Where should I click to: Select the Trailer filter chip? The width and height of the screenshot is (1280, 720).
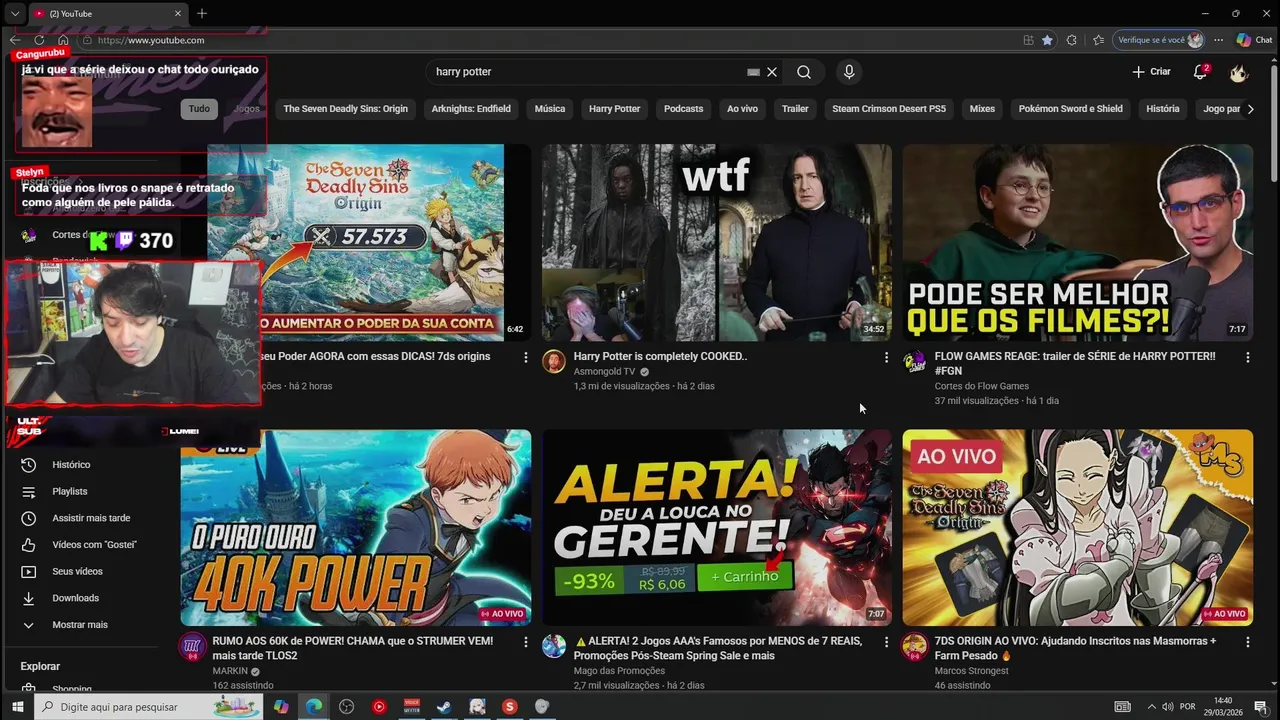click(795, 109)
